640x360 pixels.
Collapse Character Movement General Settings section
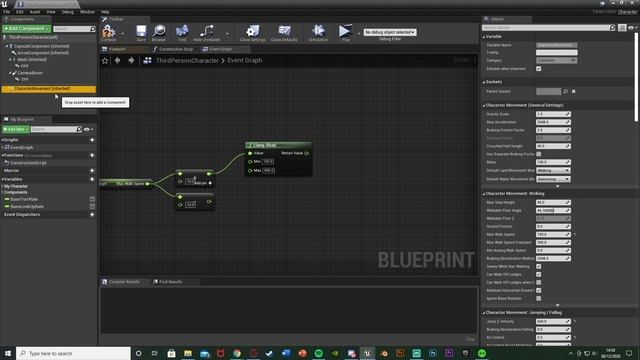point(484,106)
